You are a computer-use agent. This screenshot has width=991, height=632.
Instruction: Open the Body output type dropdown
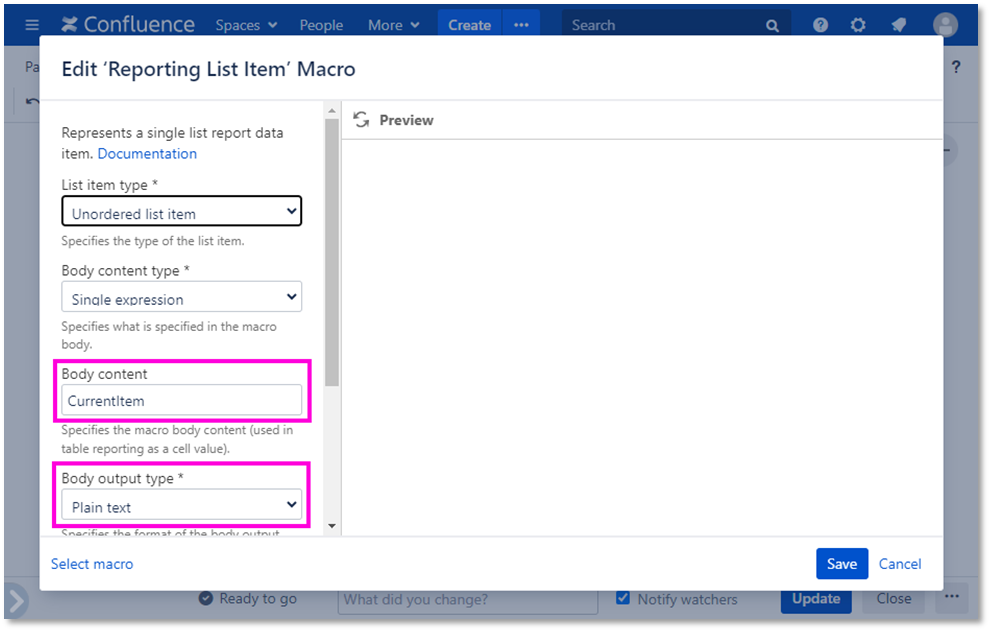181,505
